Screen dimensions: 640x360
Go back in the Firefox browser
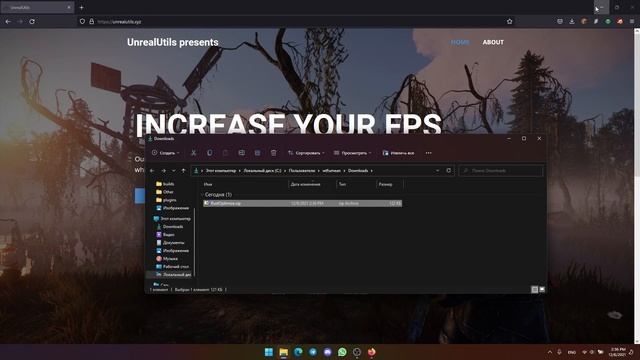8,21
